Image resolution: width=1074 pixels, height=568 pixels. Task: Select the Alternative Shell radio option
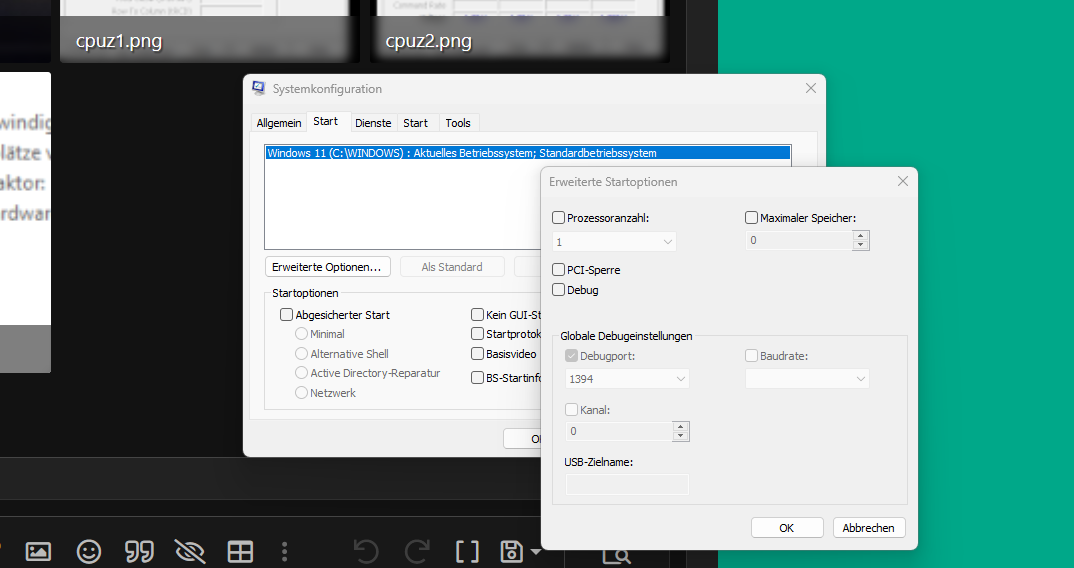tap(301, 354)
